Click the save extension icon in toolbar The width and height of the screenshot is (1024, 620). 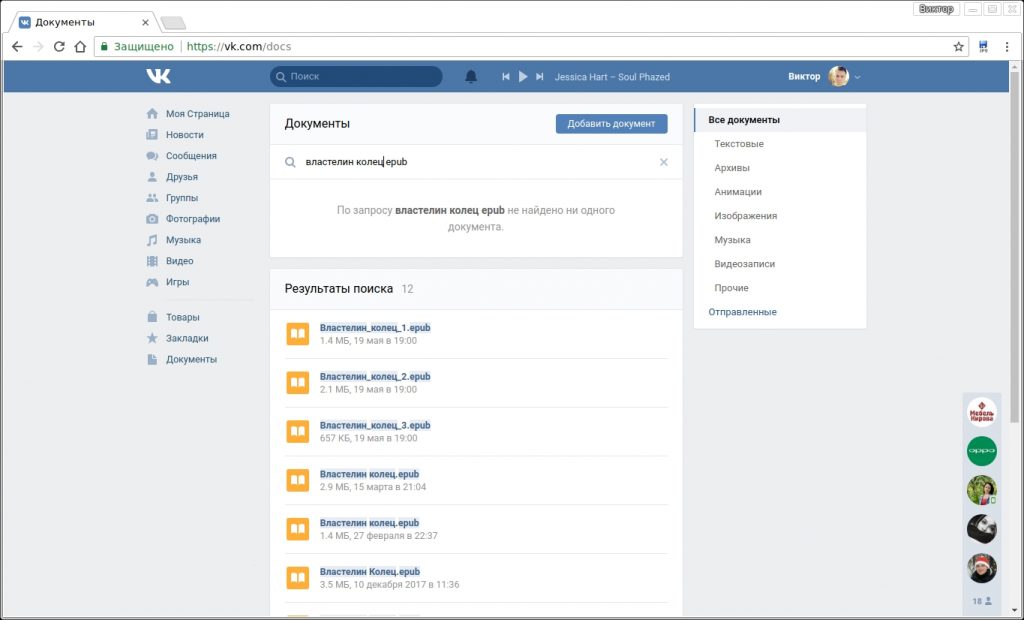[x=984, y=46]
